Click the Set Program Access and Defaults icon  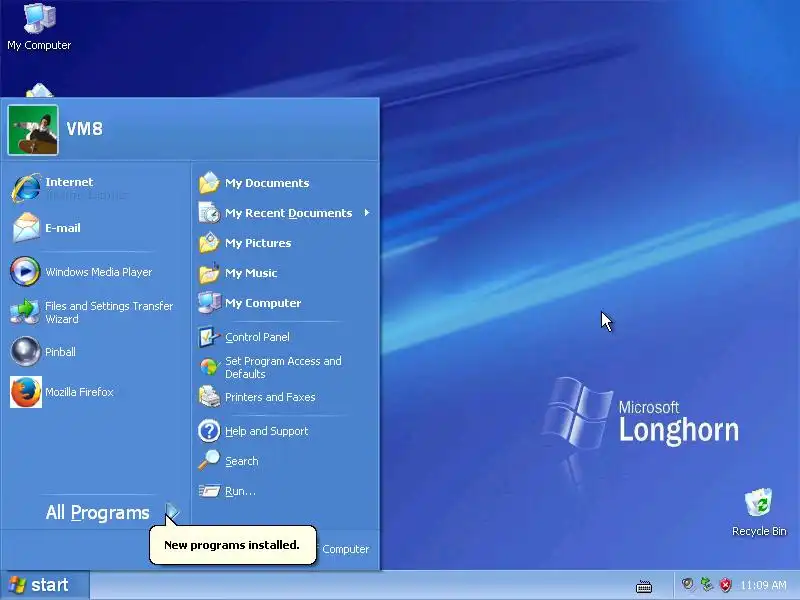pyautogui.click(x=209, y=367)
